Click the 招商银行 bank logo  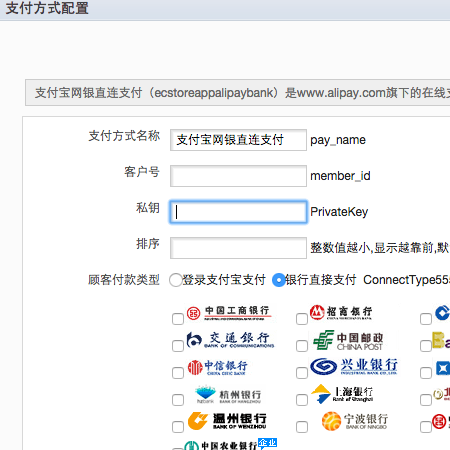341,313
